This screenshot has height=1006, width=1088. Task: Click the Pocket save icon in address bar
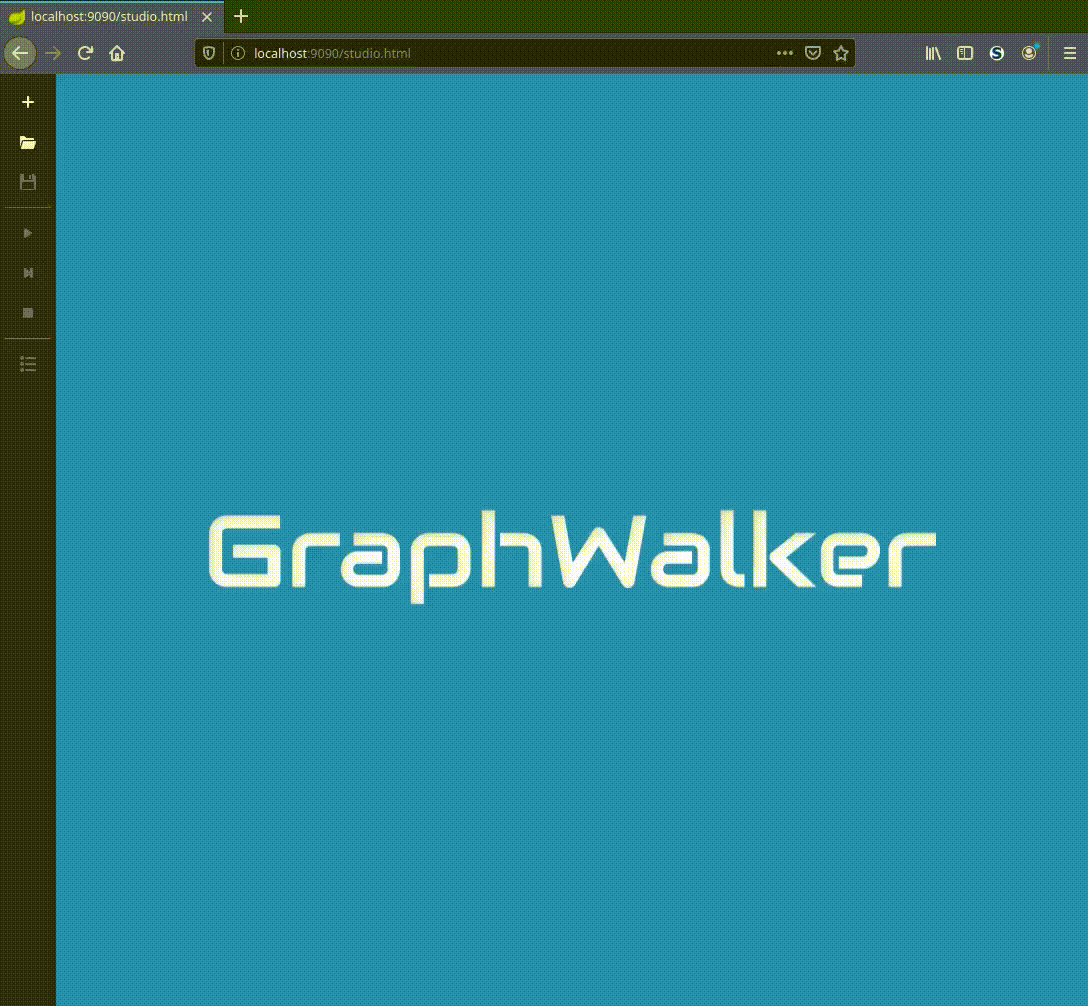[813, 53]
